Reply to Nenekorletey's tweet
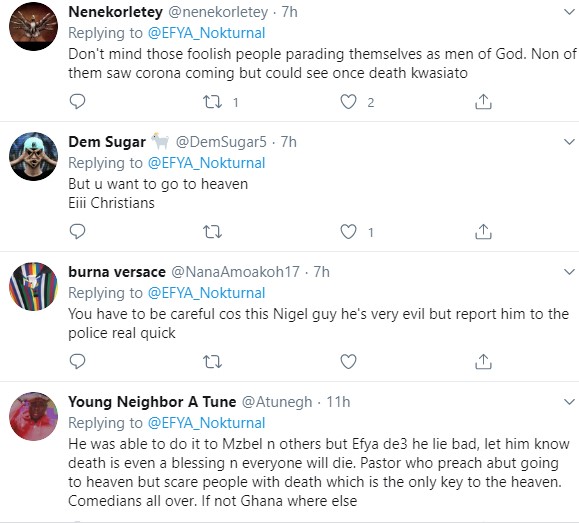The height and width of the screenshot is (523, 579). click(78, 102)
